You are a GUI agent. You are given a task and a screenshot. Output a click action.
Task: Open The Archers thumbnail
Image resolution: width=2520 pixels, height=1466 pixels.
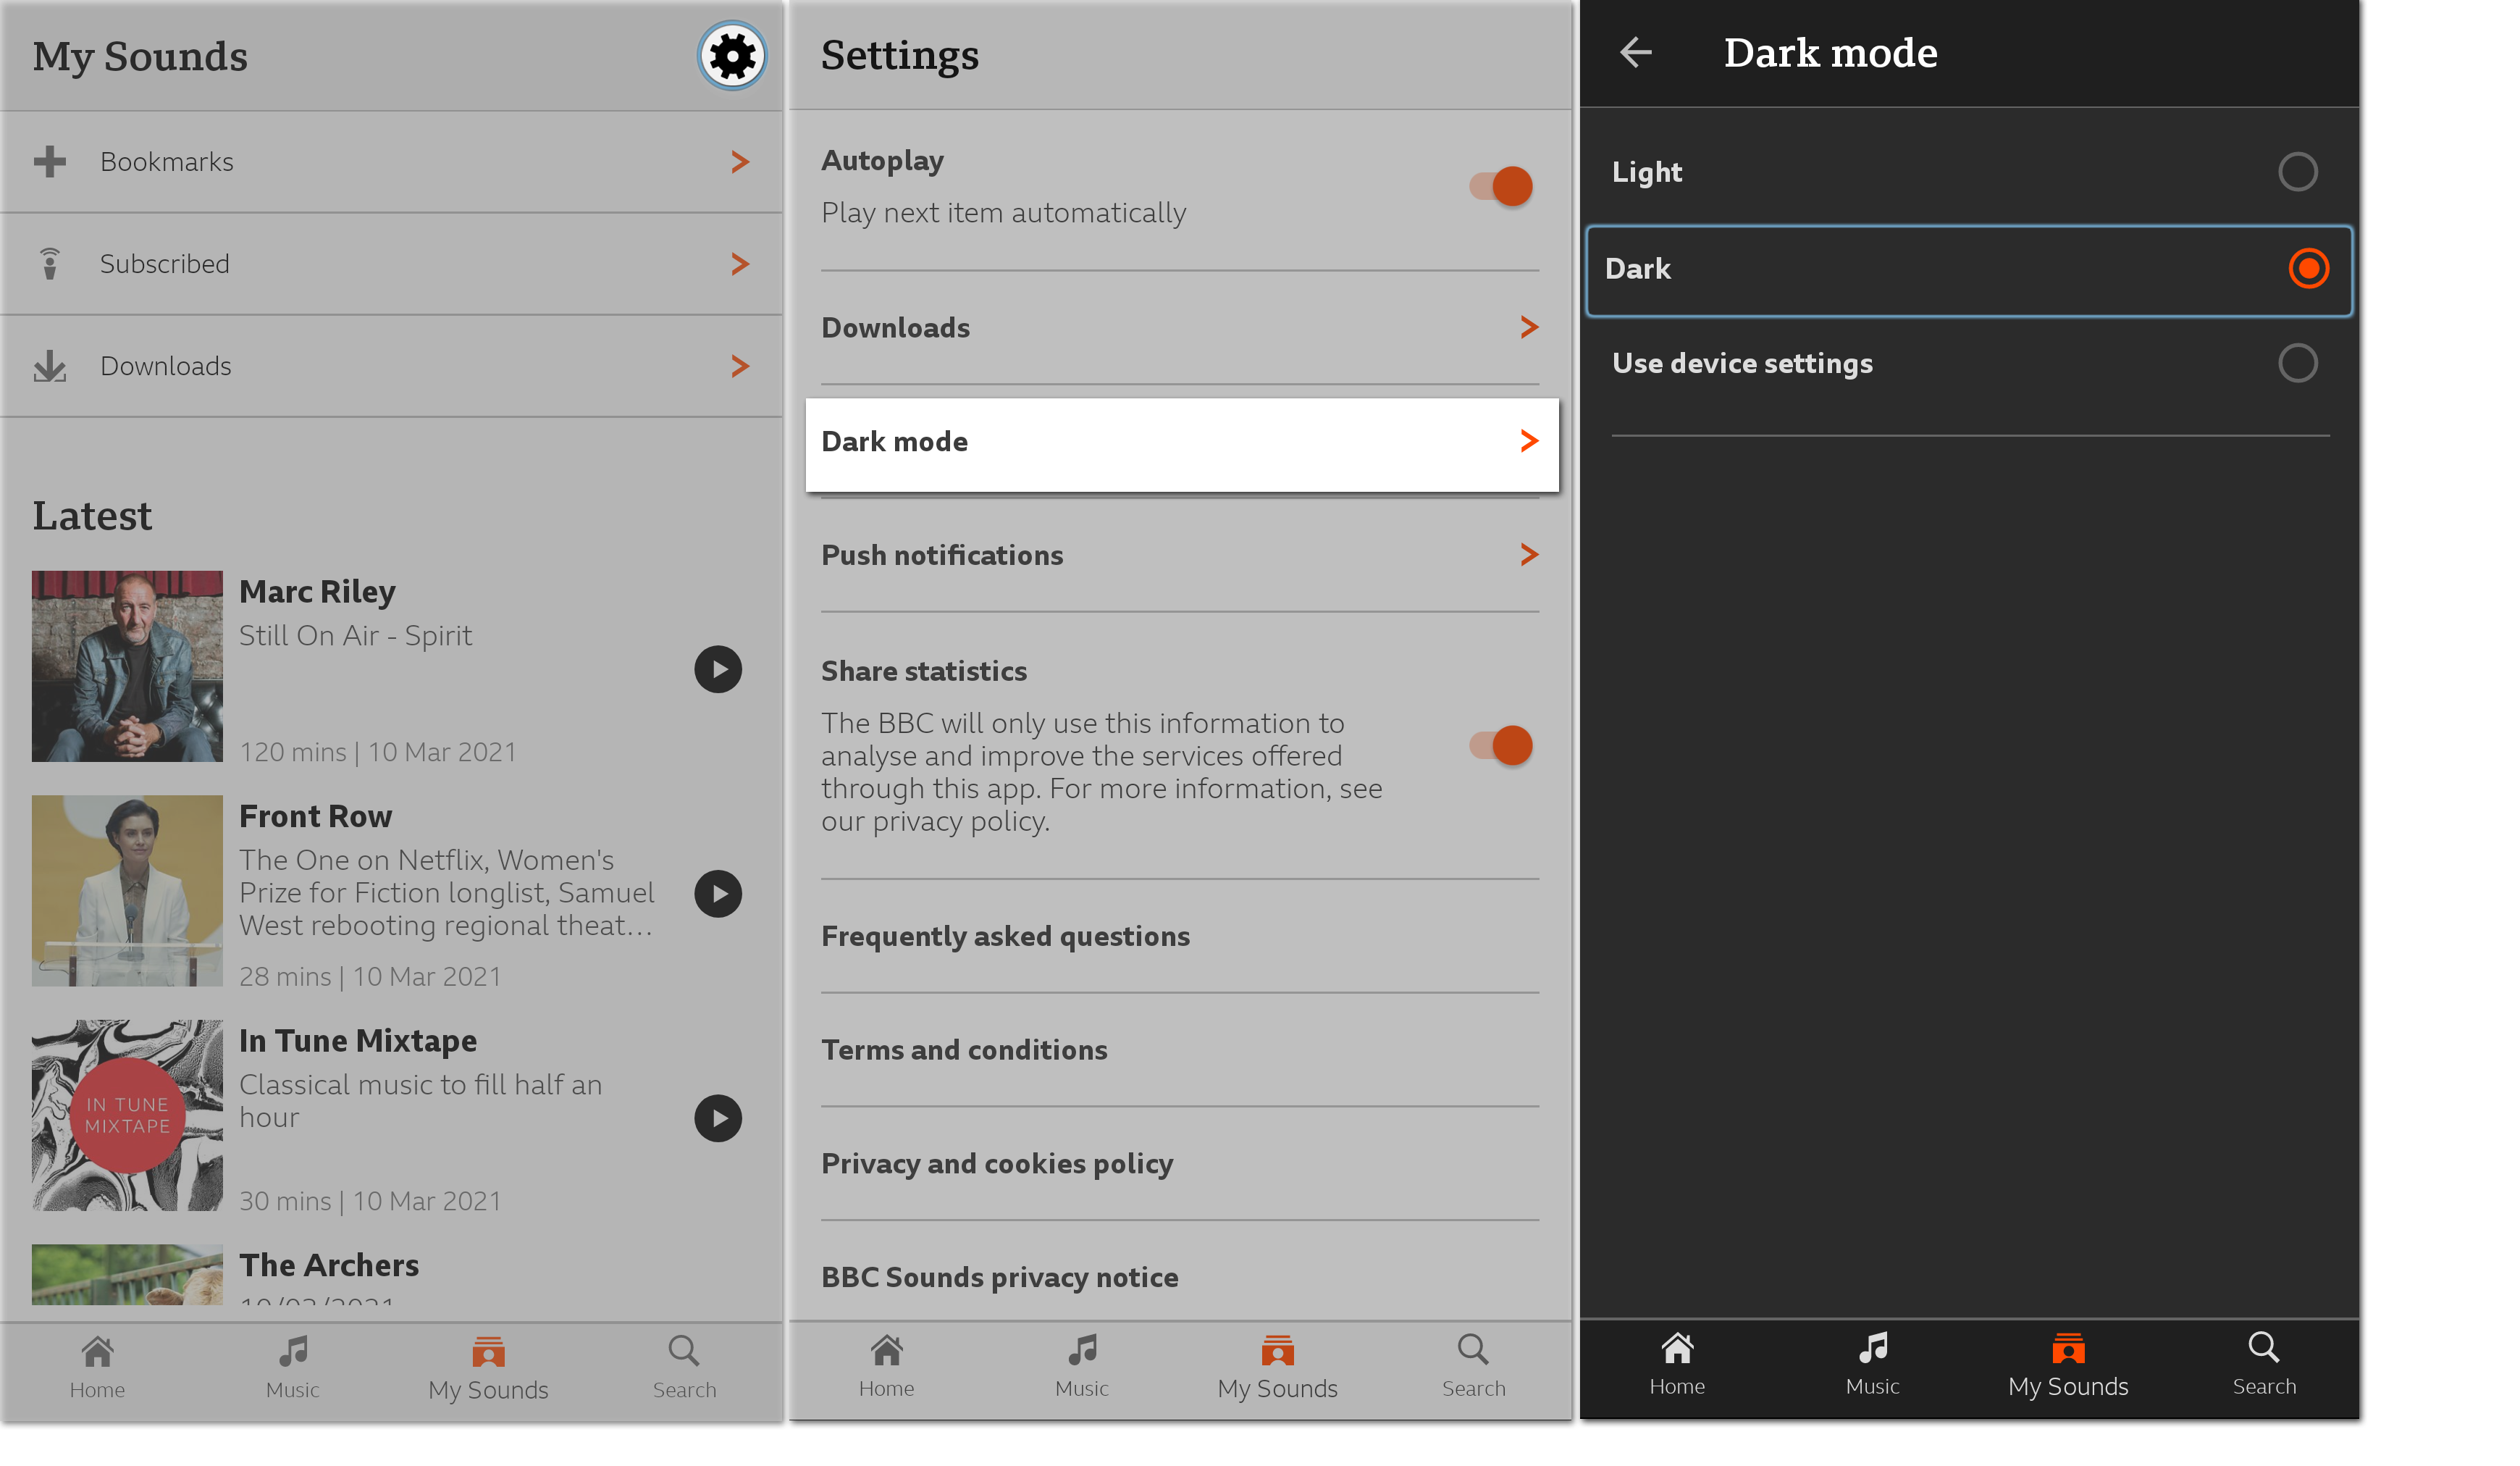(x=127, y=1274)
